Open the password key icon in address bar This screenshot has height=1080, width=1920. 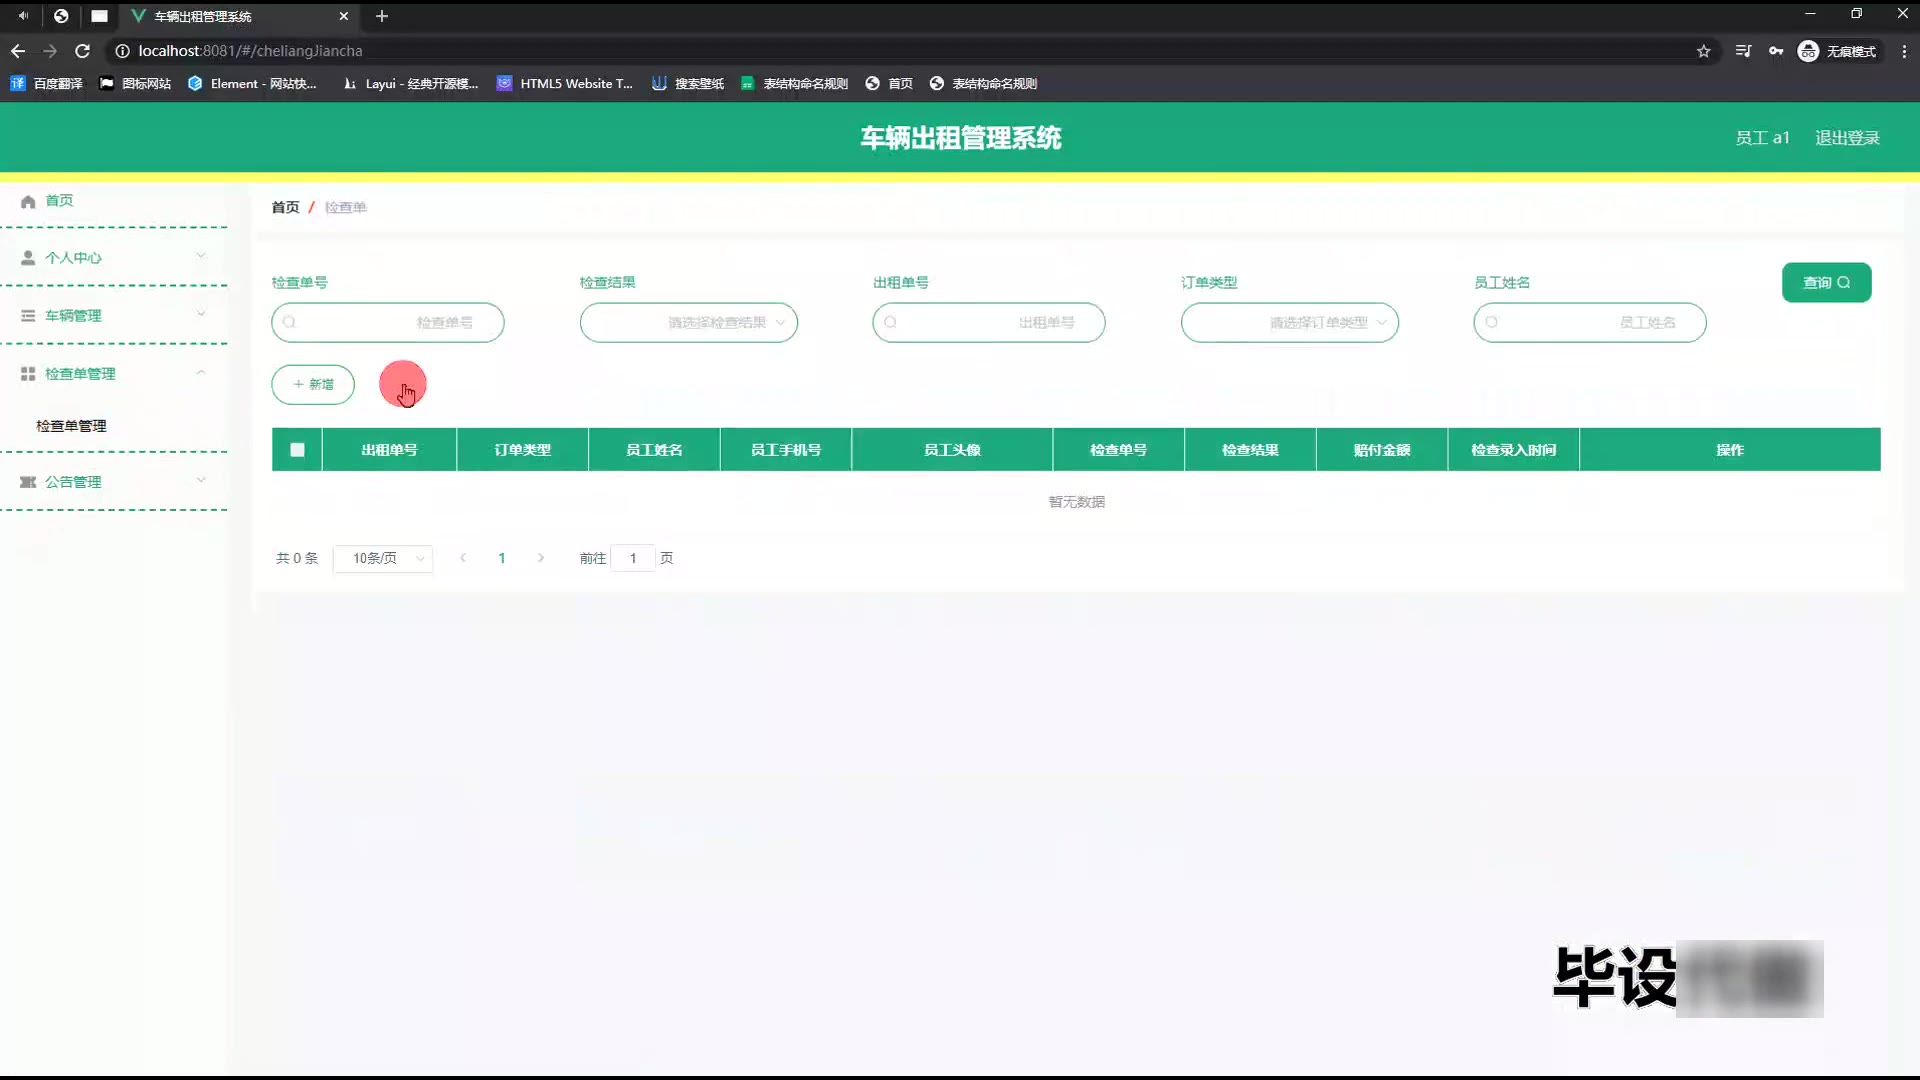coord(1776,51)
